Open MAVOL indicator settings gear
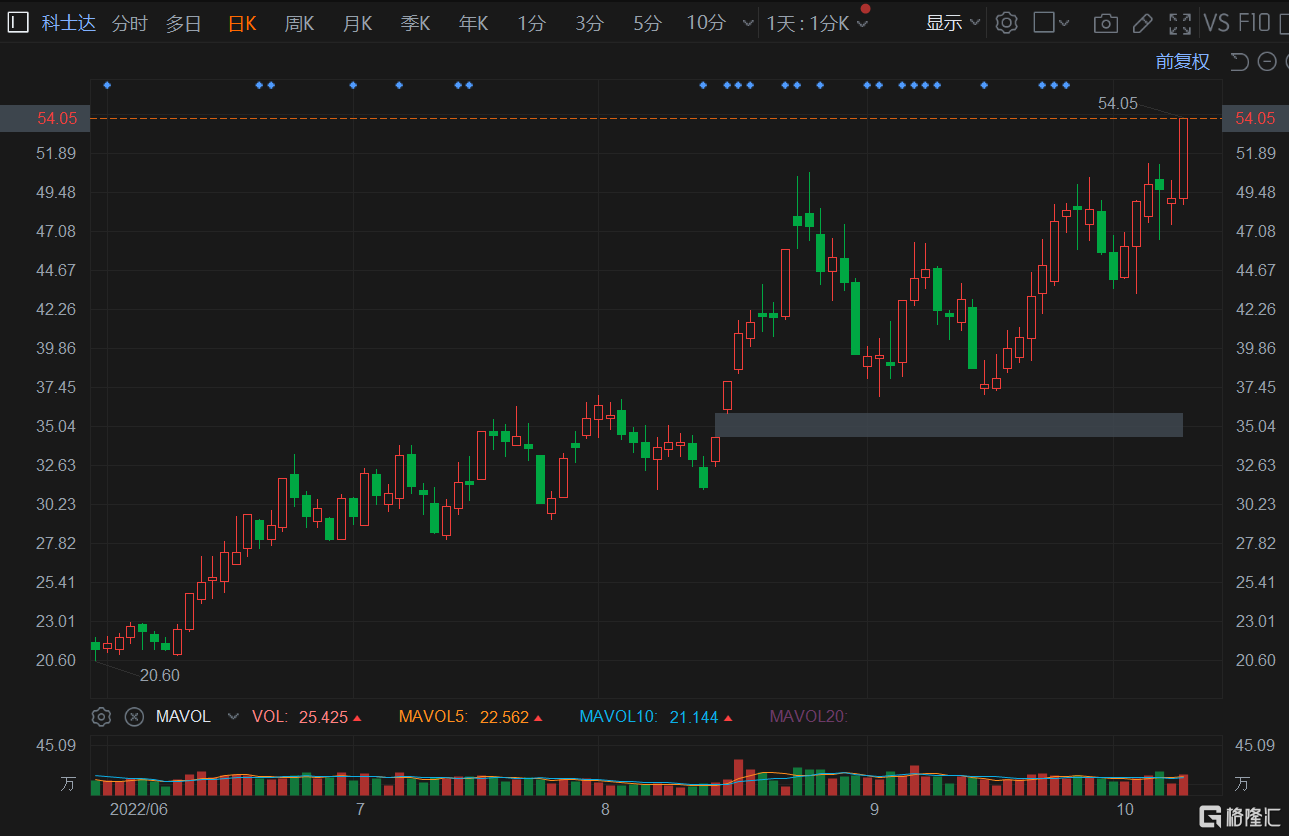Image resolution: width=1289 pixels, height=836 pixels. [x=101, y=716]
